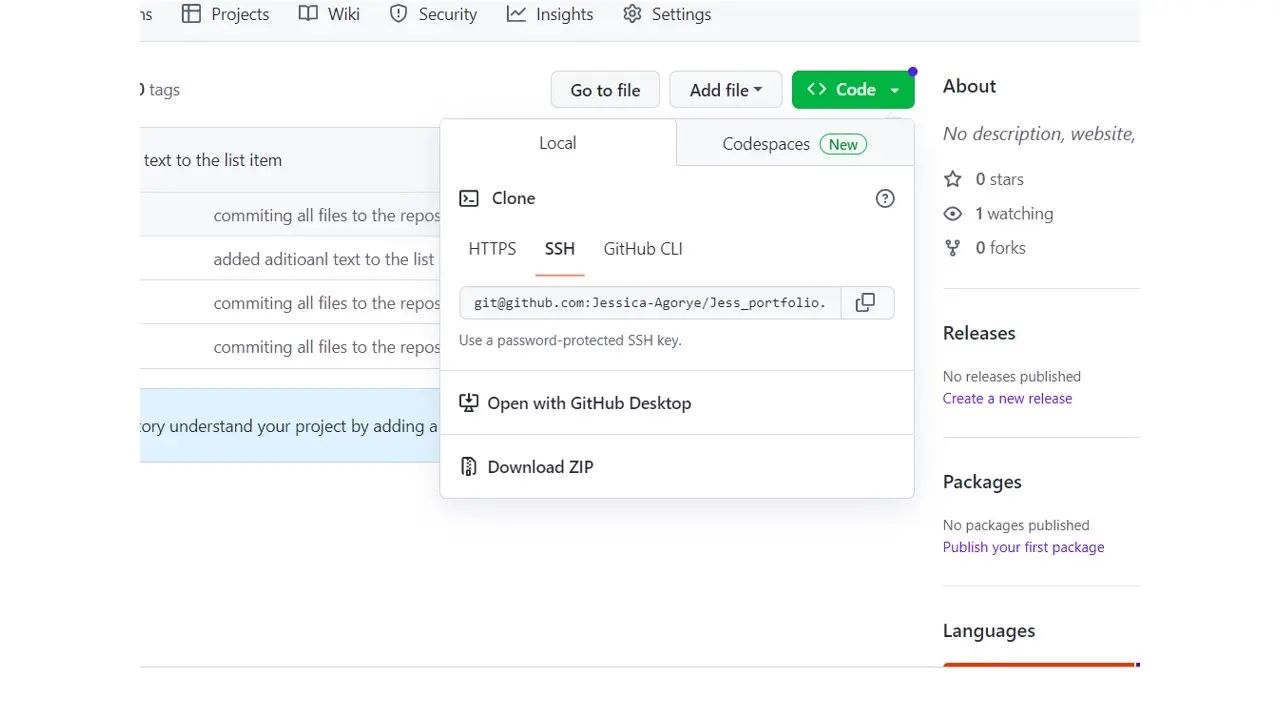Click the Languages heading
1280x720 pixels.
coord(989,631)
